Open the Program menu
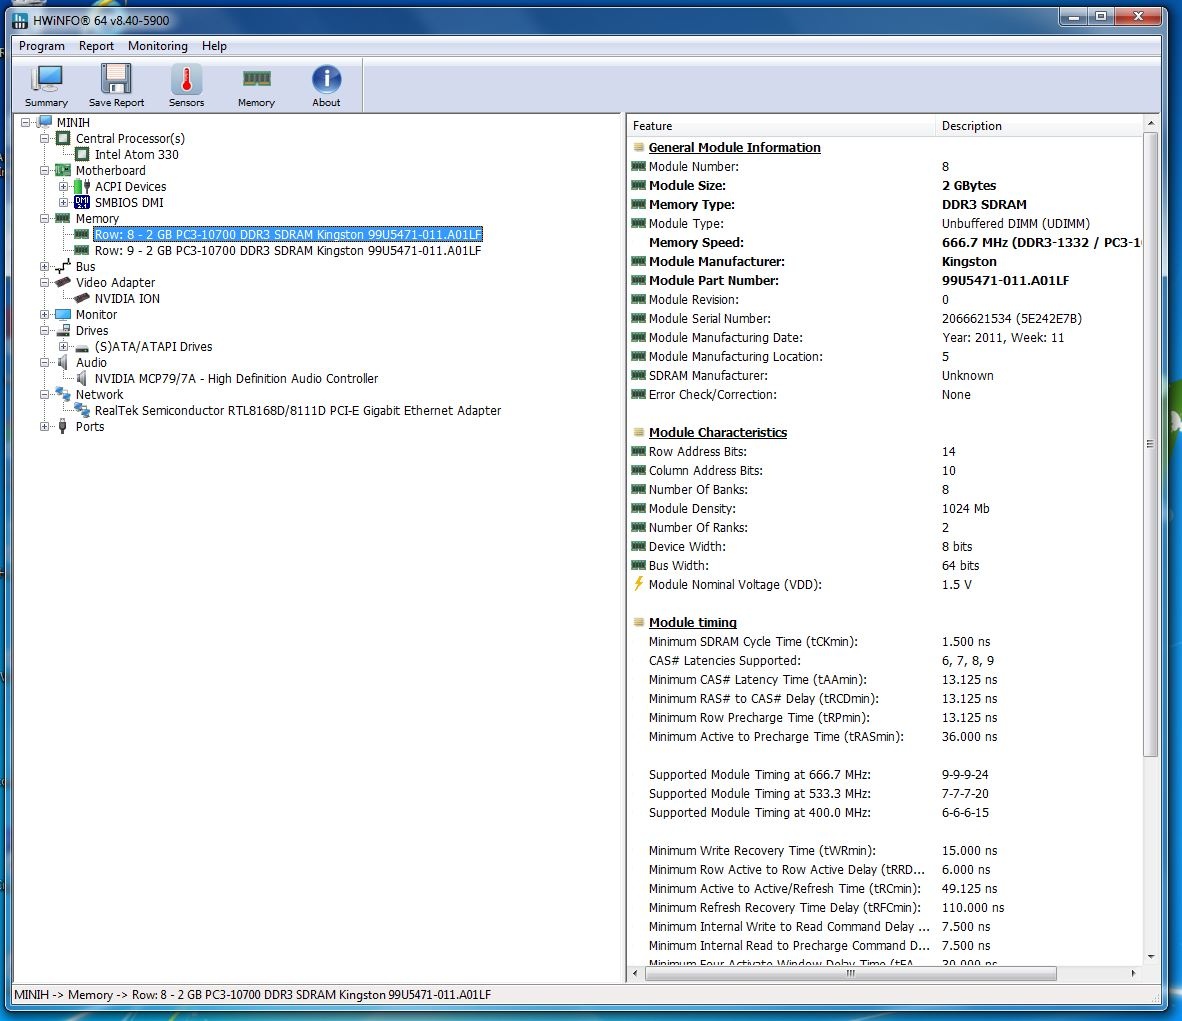 coord(41,46)
